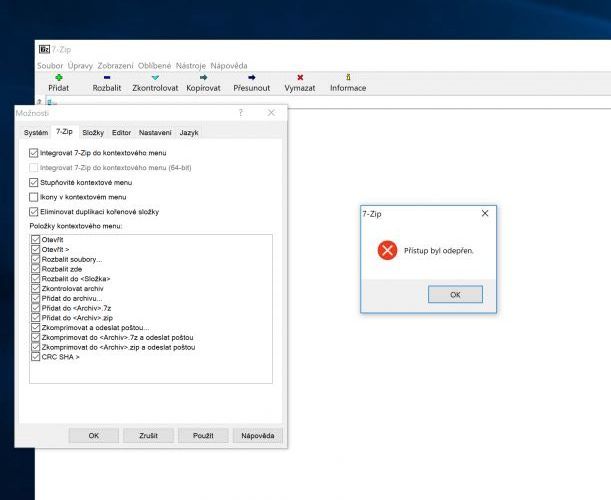This screenshot has width=611, height=500.
Task: Uncheck Zkomprimovat do <Archiv>.7z a odeslat poštou
Action: click(35, 337)
